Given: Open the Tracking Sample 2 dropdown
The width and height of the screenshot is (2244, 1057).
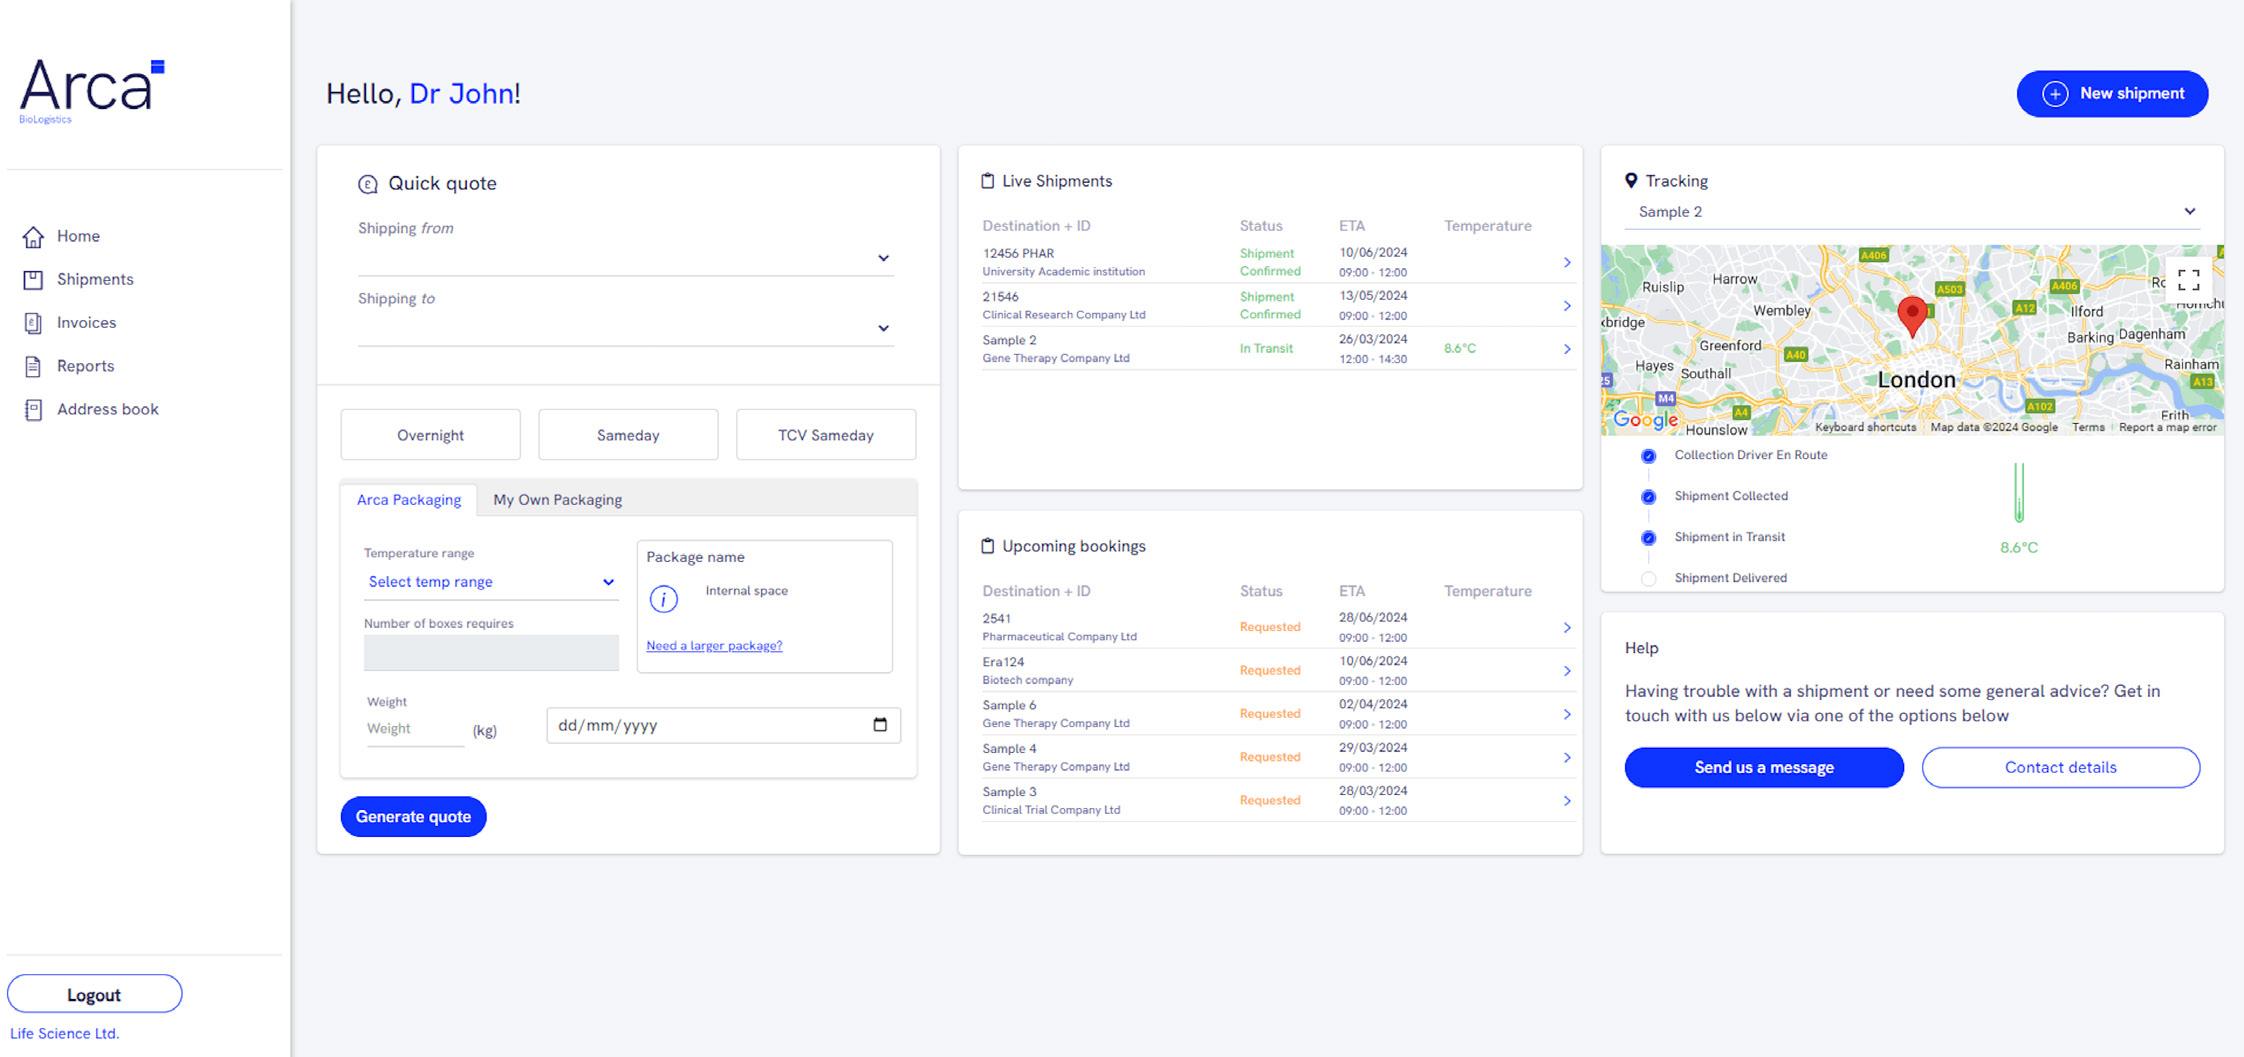Looking at the screenshot, I should (1912, 212).
